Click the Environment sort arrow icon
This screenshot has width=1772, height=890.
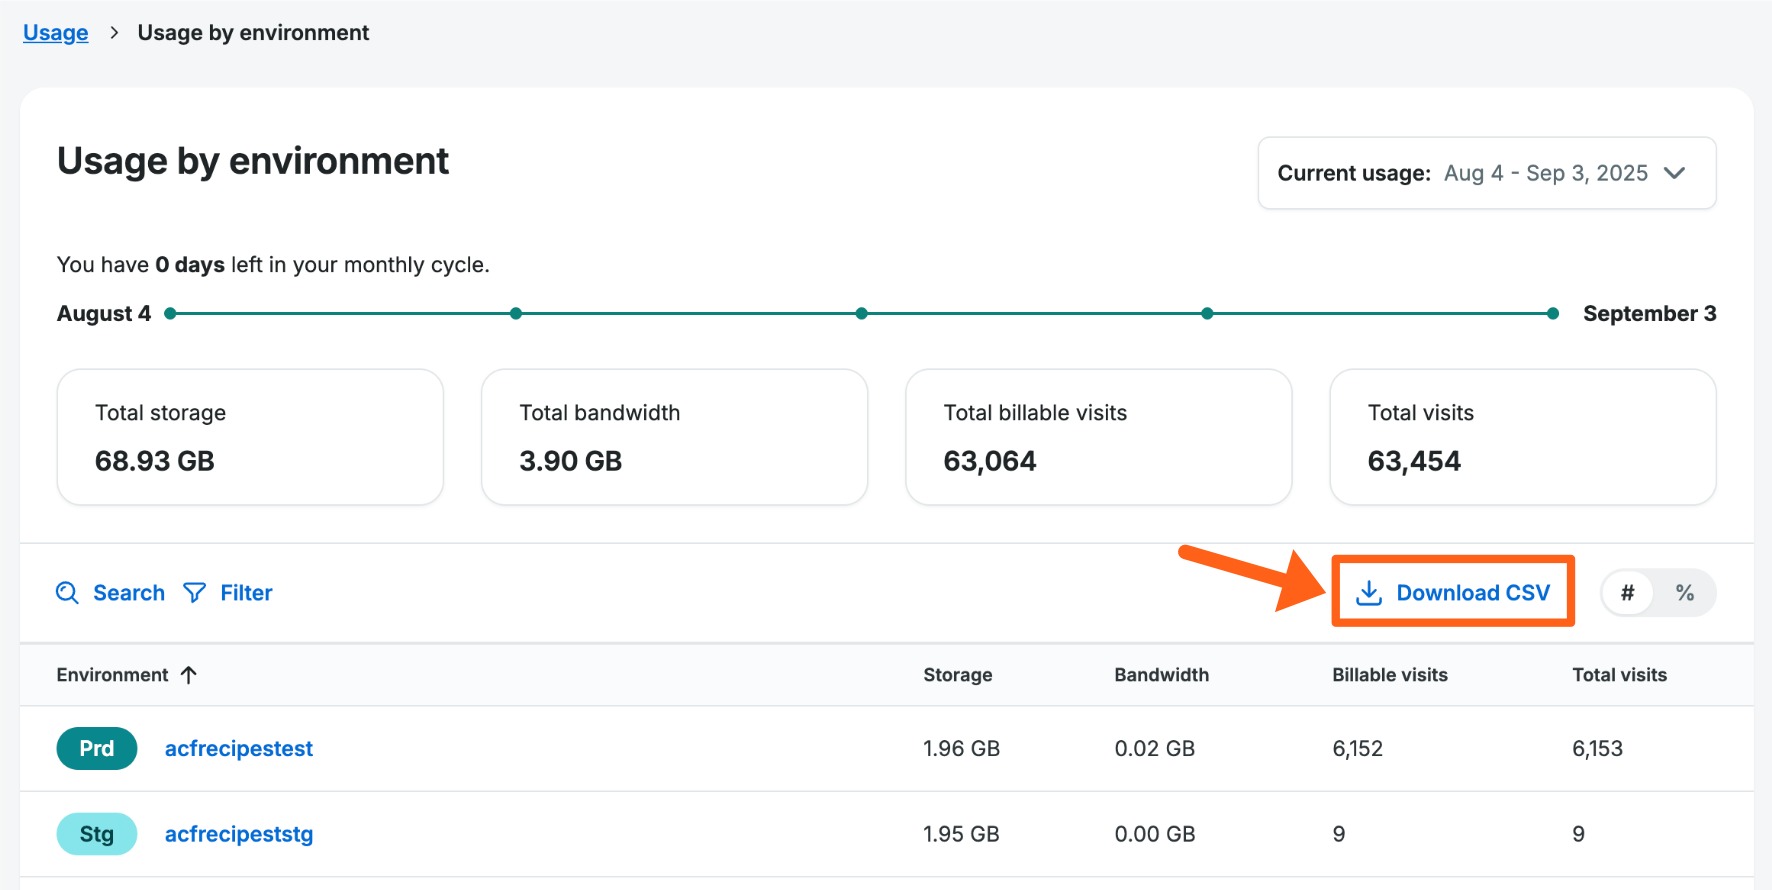pos(189,675)
